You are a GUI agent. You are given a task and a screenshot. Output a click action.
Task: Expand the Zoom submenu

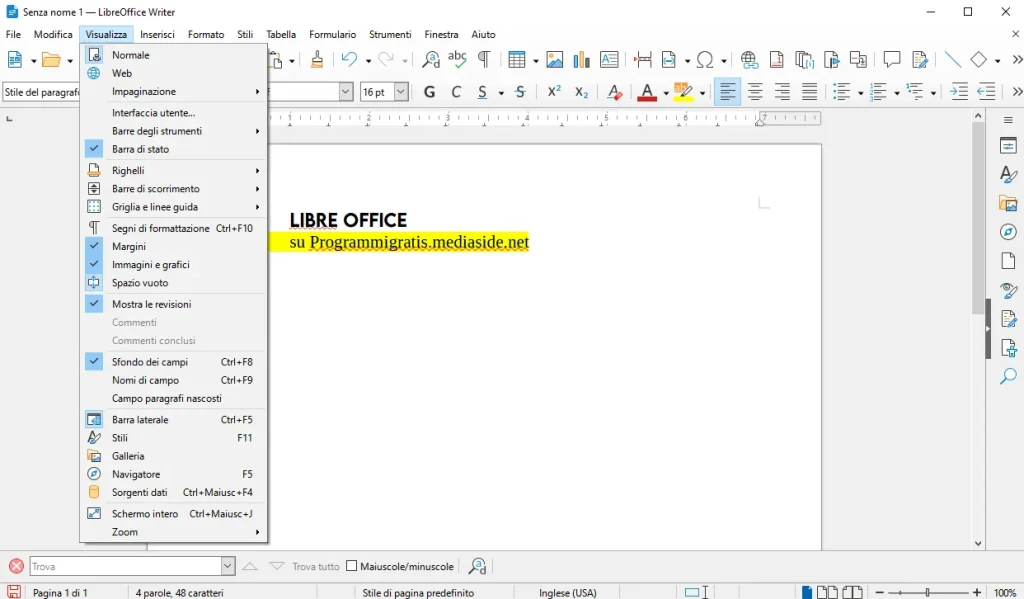point(173,532)
